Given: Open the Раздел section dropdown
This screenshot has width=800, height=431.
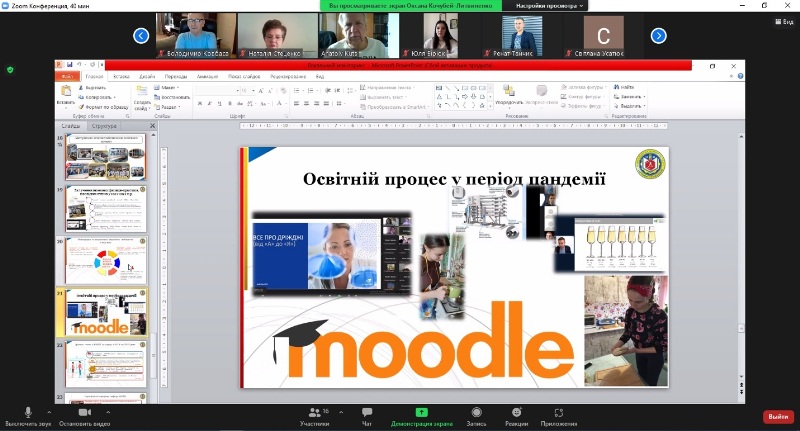Looking at the screenshot, I should tap(167, 107).
